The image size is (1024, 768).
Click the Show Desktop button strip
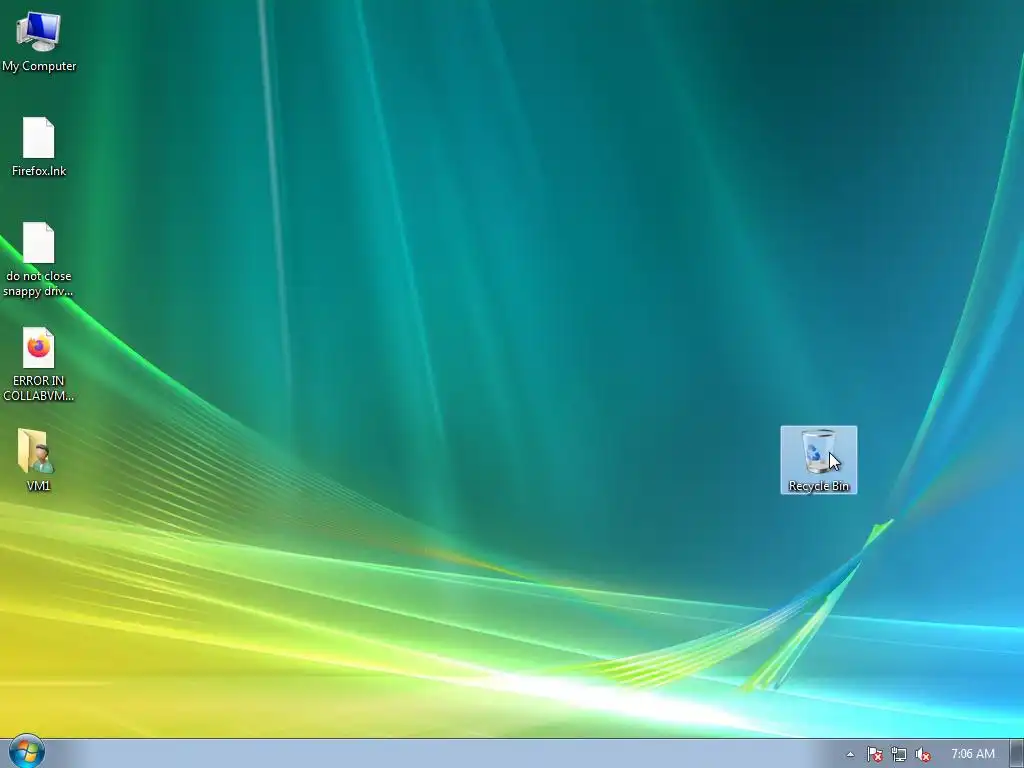point(1017,754)
